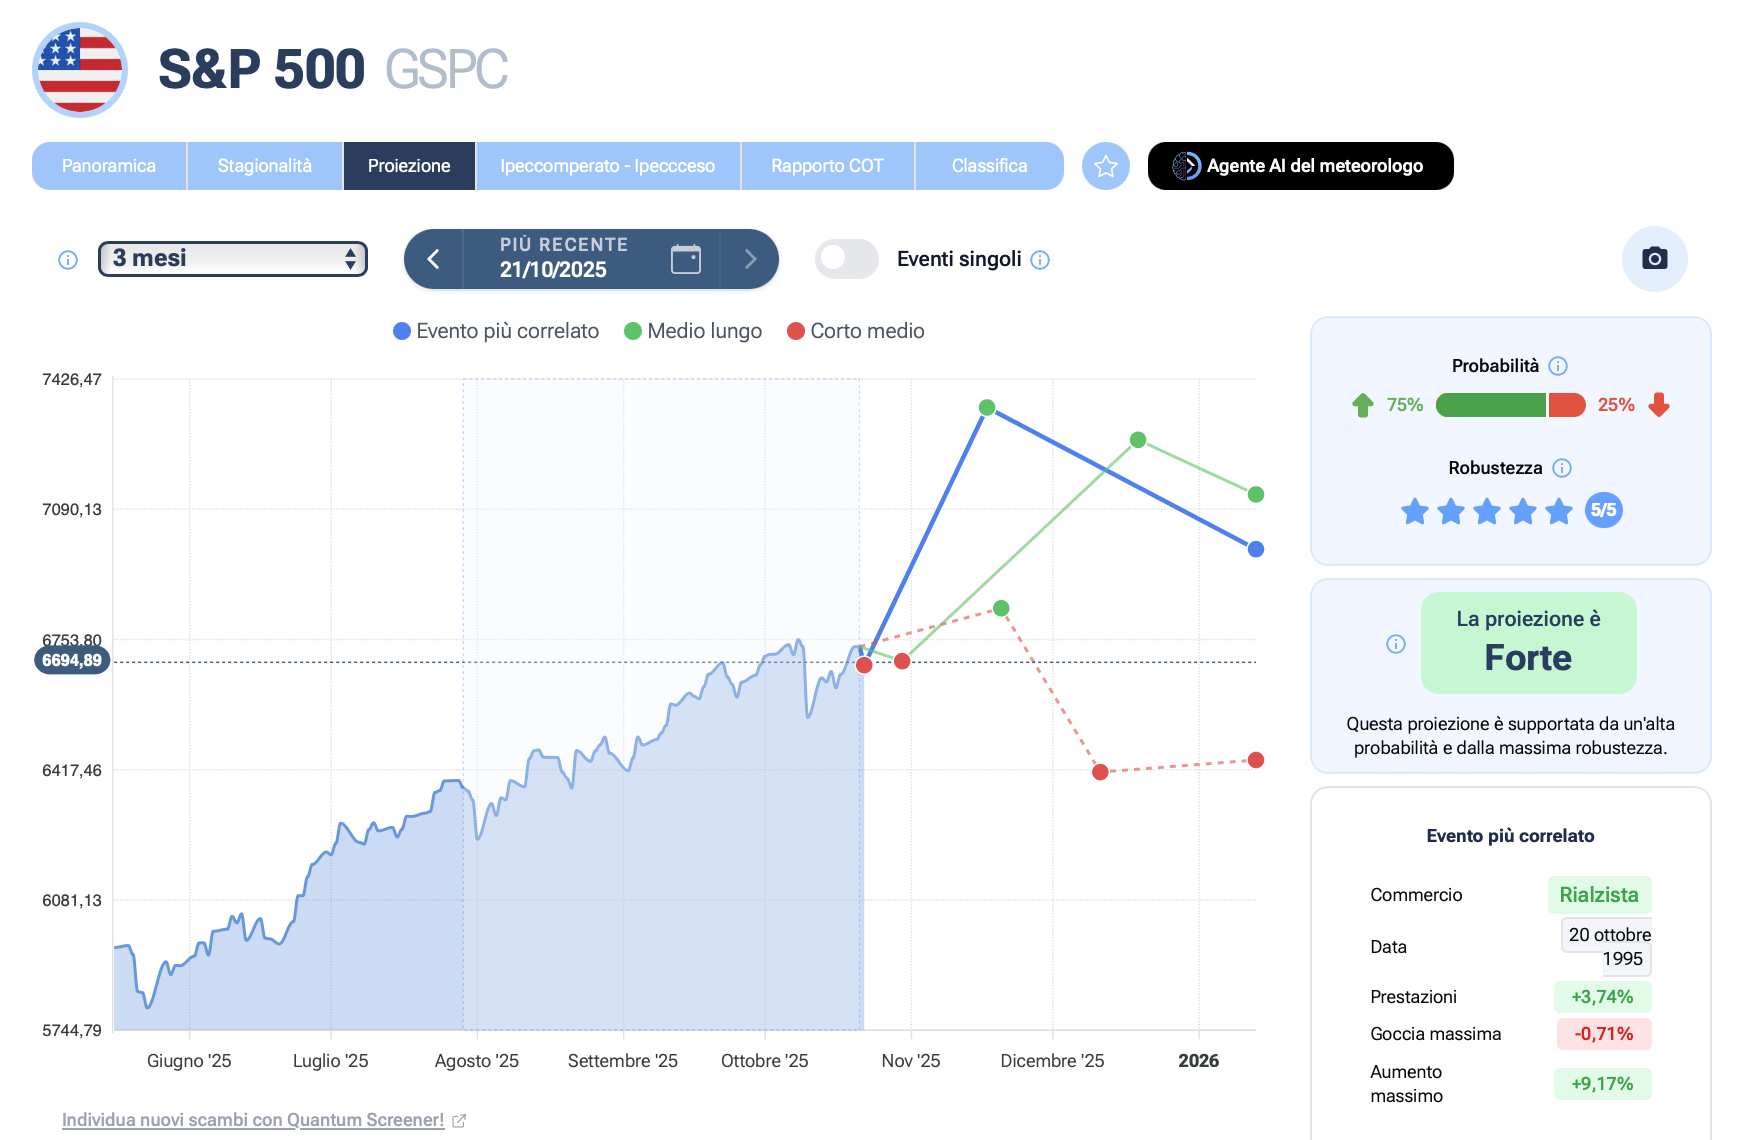Enable the Eventi singoli switch
Image resolution: width=1738 pixels, height=1140 pixels.
pos(846,259)
